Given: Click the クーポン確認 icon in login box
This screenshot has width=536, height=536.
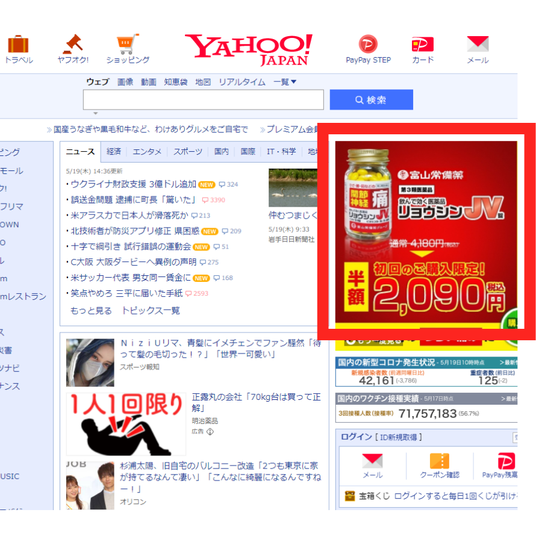Looking at the screenshot, I should coord(440,461).
